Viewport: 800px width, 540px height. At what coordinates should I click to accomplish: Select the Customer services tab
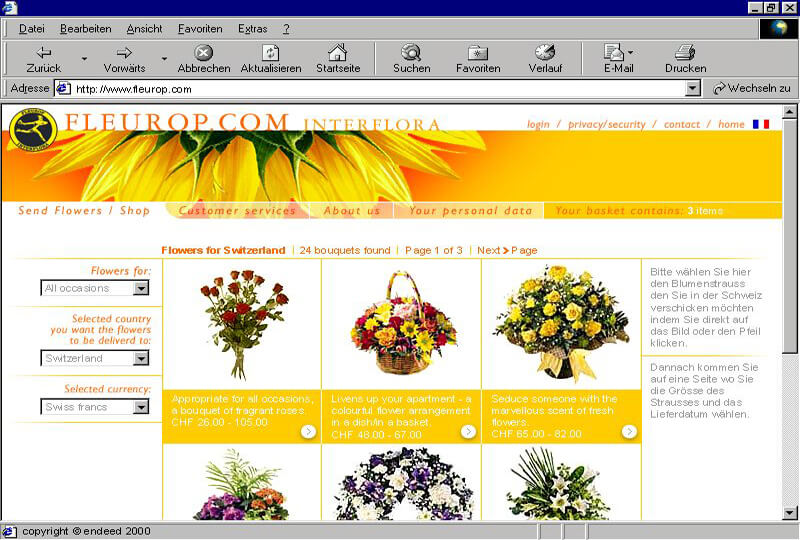pyautogui.click(x=237, y=210)
